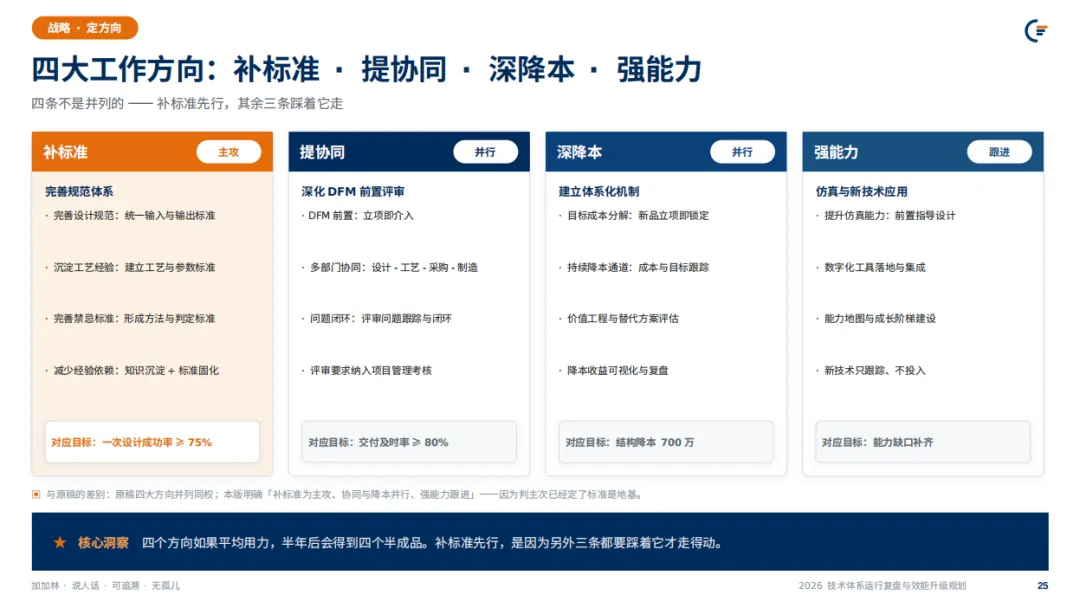The image size is (1080, 608).
Task: Click bullet 能力地图与成长阶梯建设
Action: tap(876, 319)
